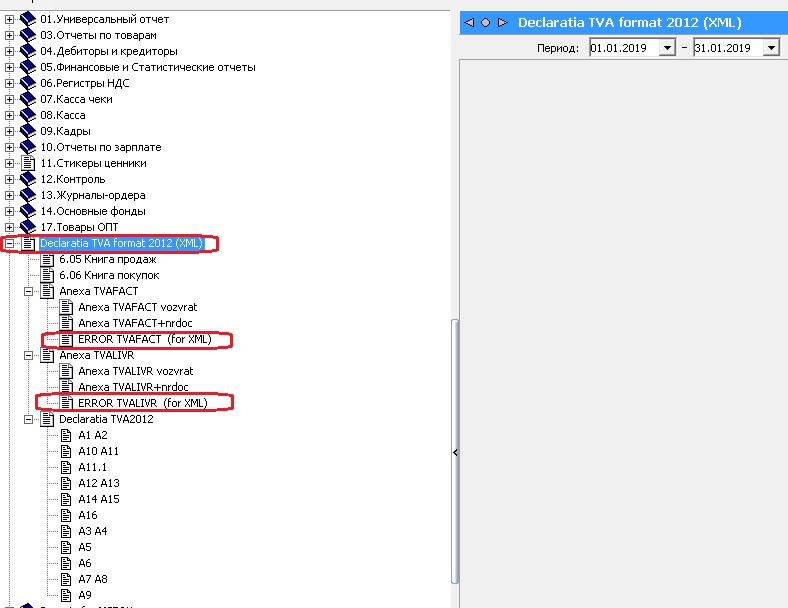Click the document icon of Anexa TVALIVR vozvrat

[x=66, y=371]
